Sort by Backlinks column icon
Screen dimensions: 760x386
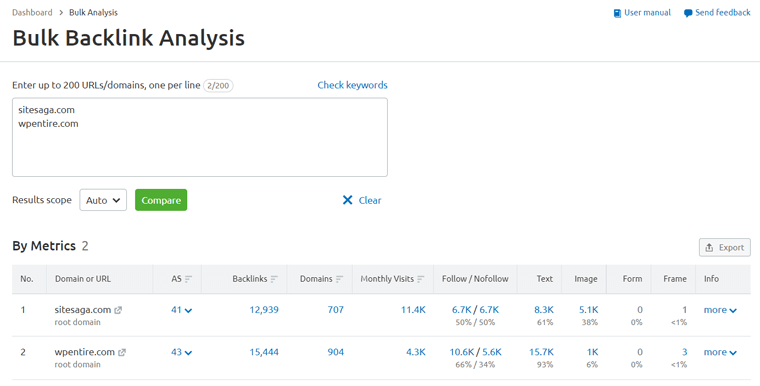point(274,279)
